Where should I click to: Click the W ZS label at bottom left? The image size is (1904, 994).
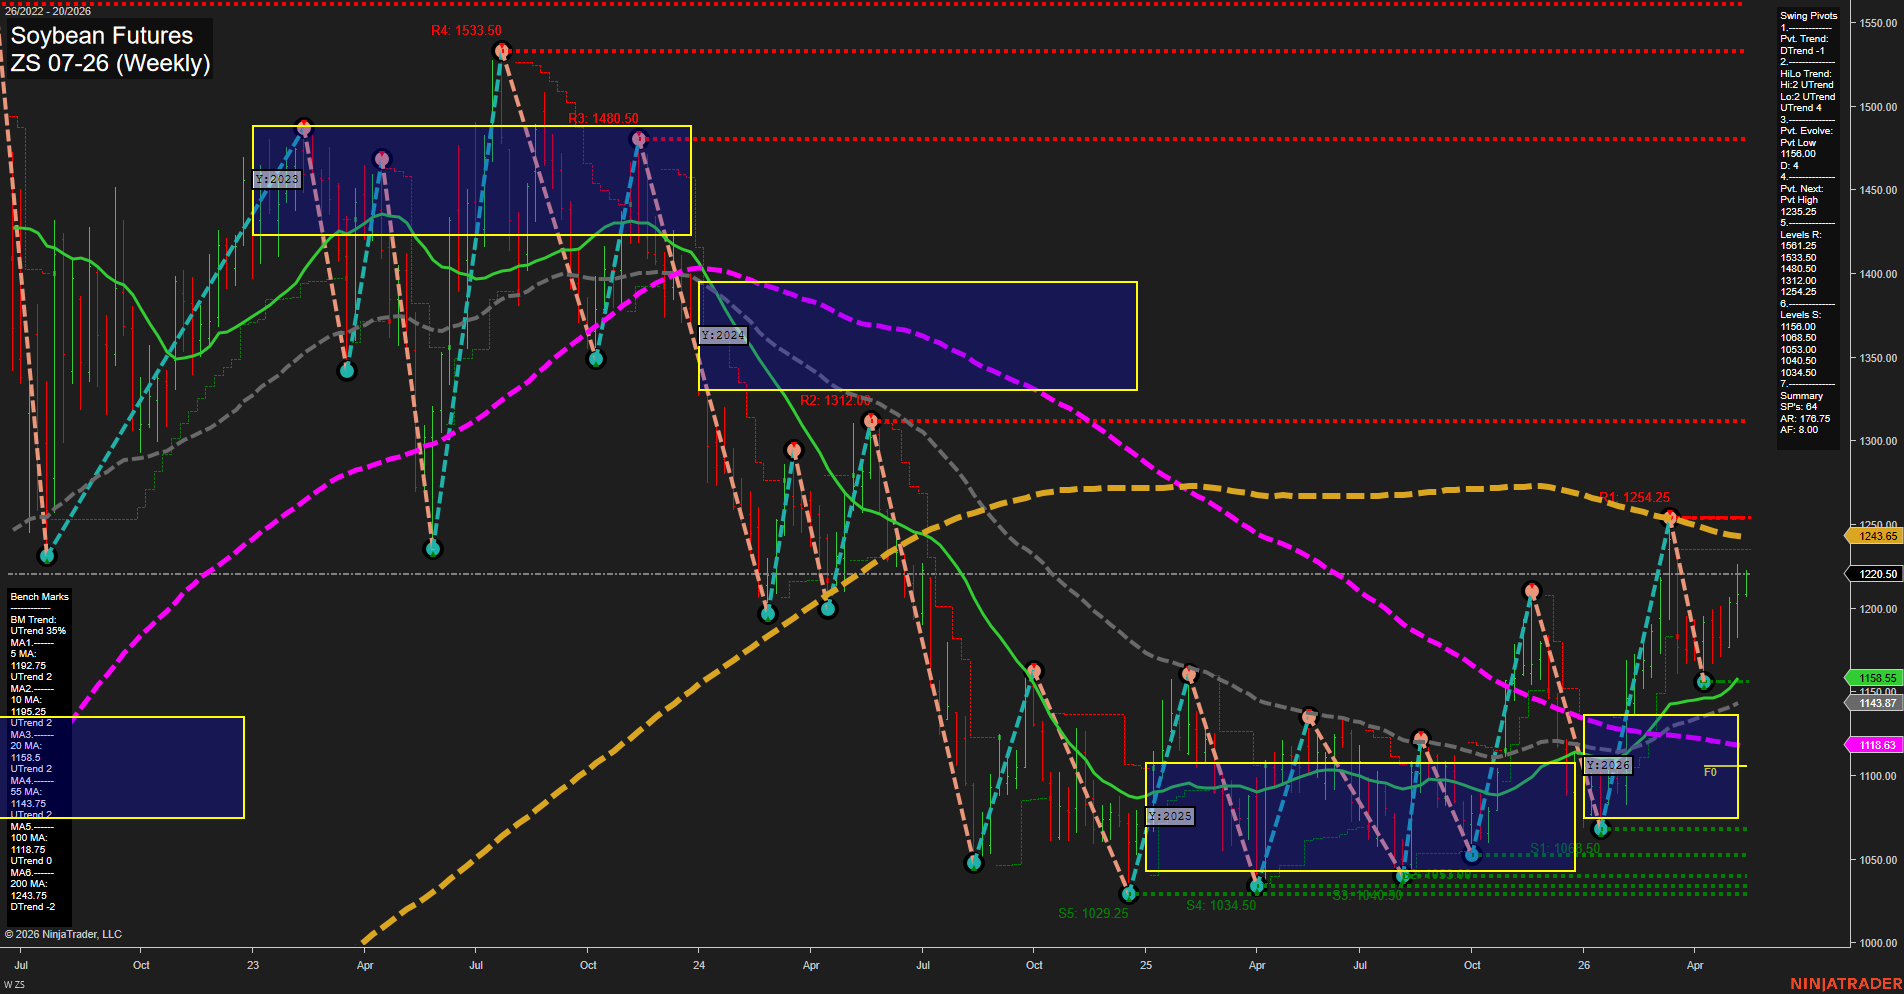tap(14, 985)
